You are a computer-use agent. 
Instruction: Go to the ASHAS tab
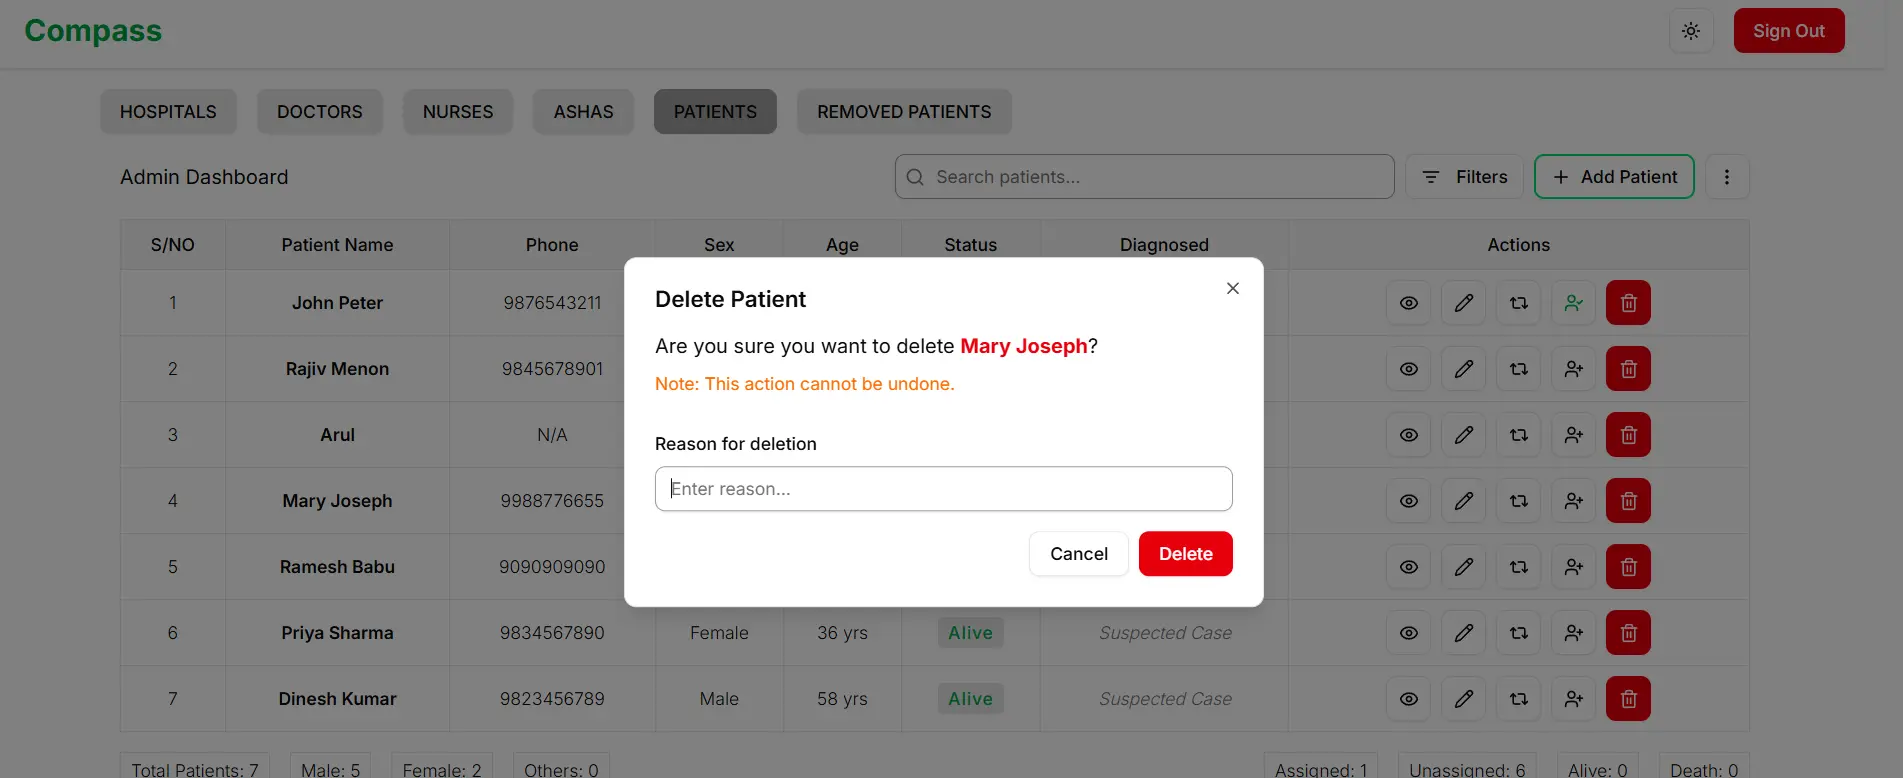point(584,112)
